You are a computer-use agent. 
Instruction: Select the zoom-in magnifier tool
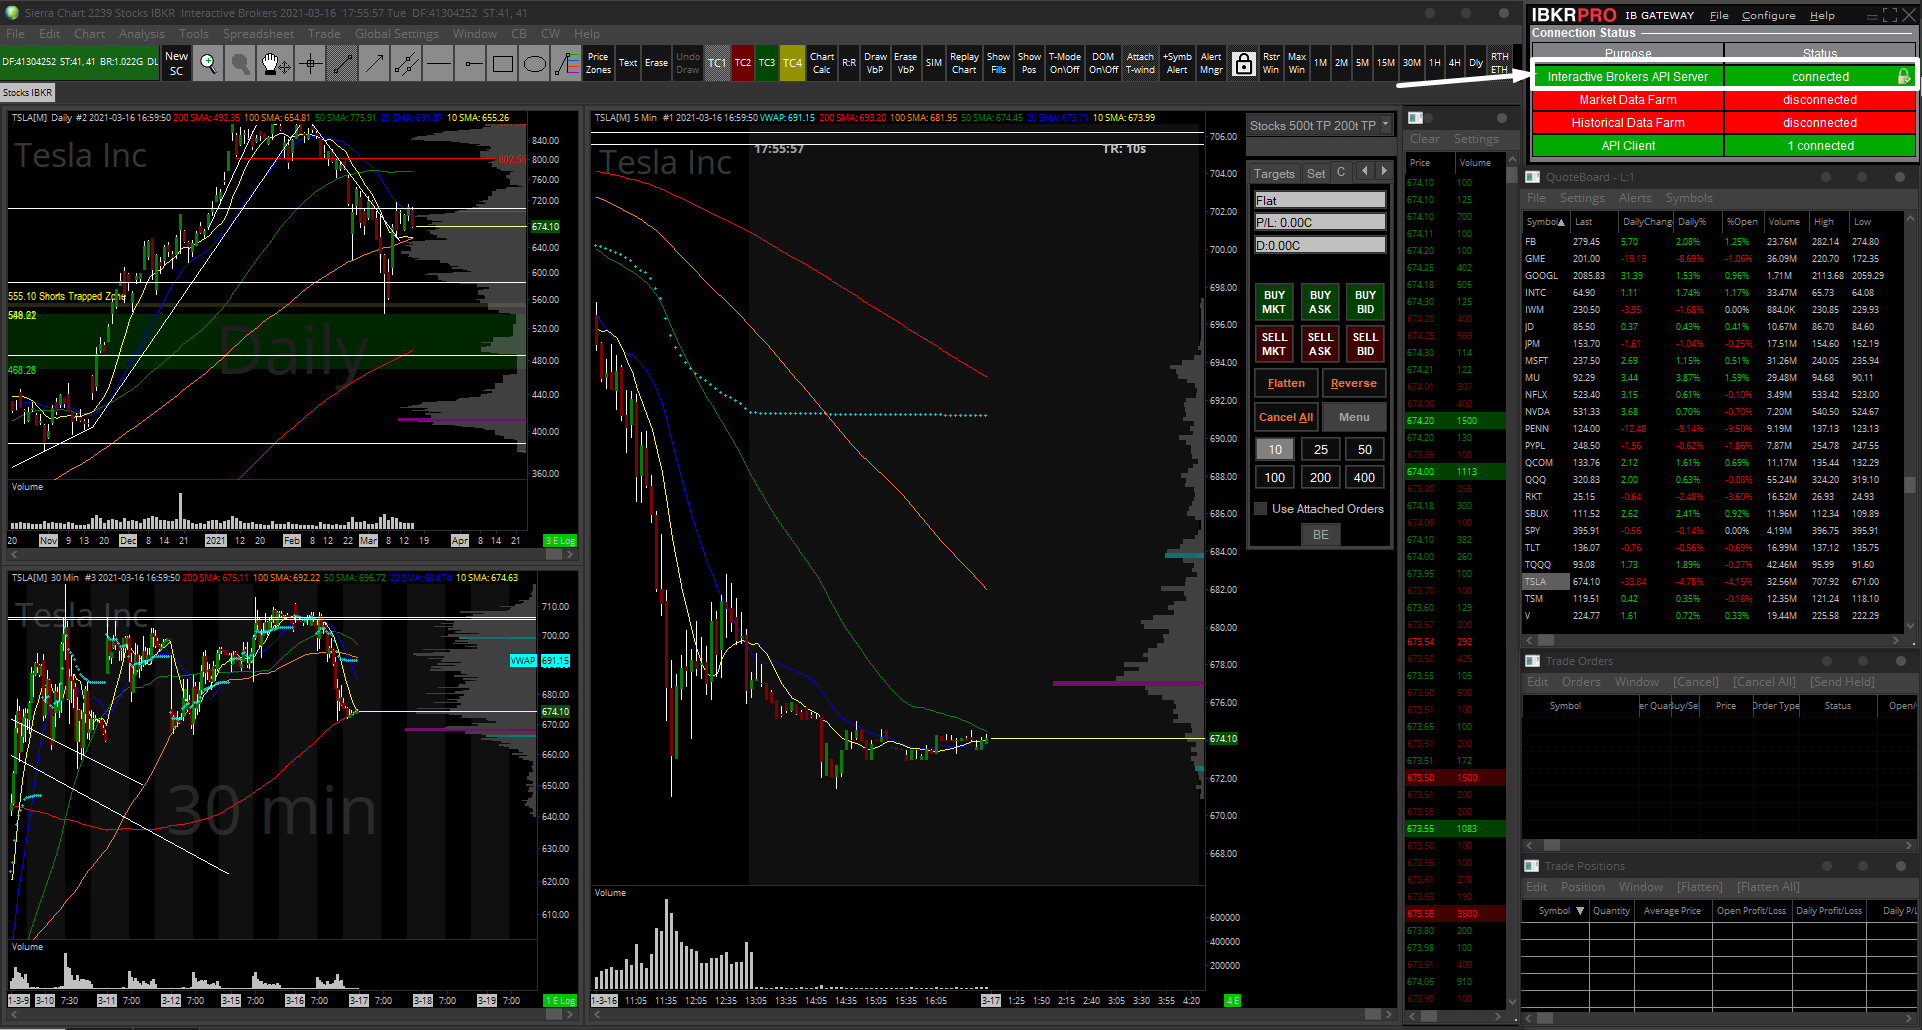[208, 64]
